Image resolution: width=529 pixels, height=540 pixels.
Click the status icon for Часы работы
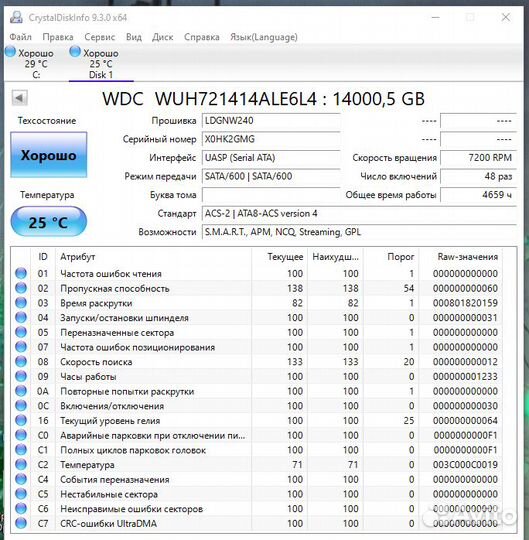pos(21,376)
